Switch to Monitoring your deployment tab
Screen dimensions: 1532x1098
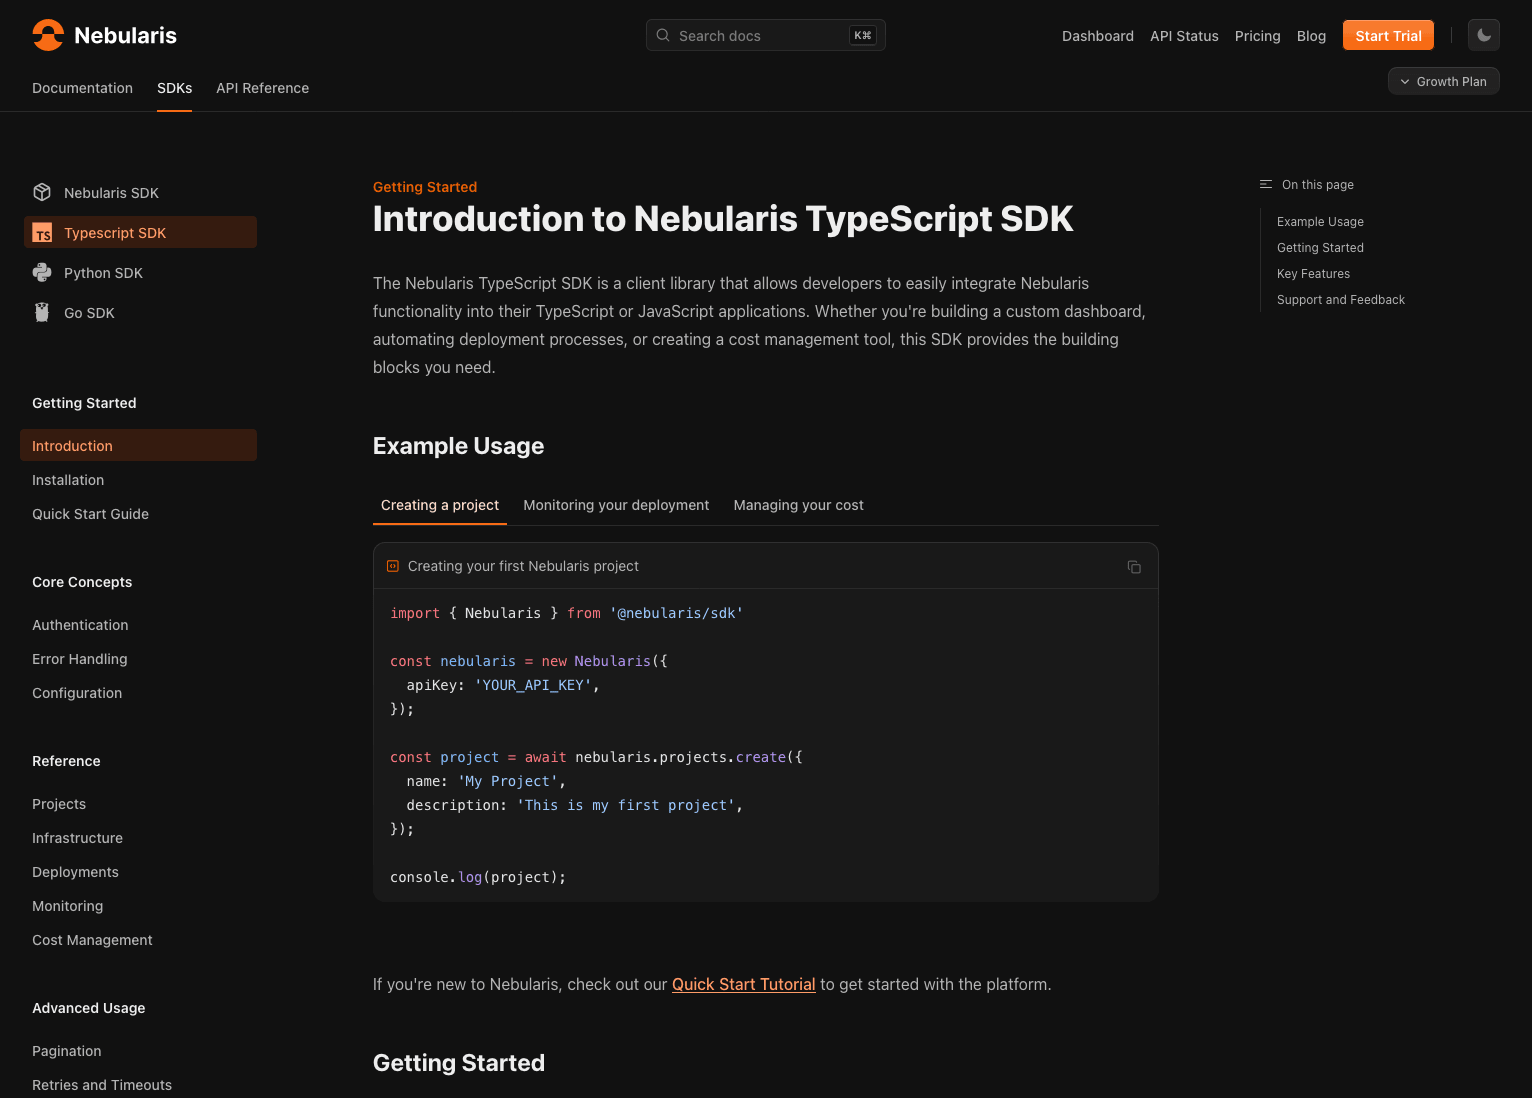click(x=616, y=505)
